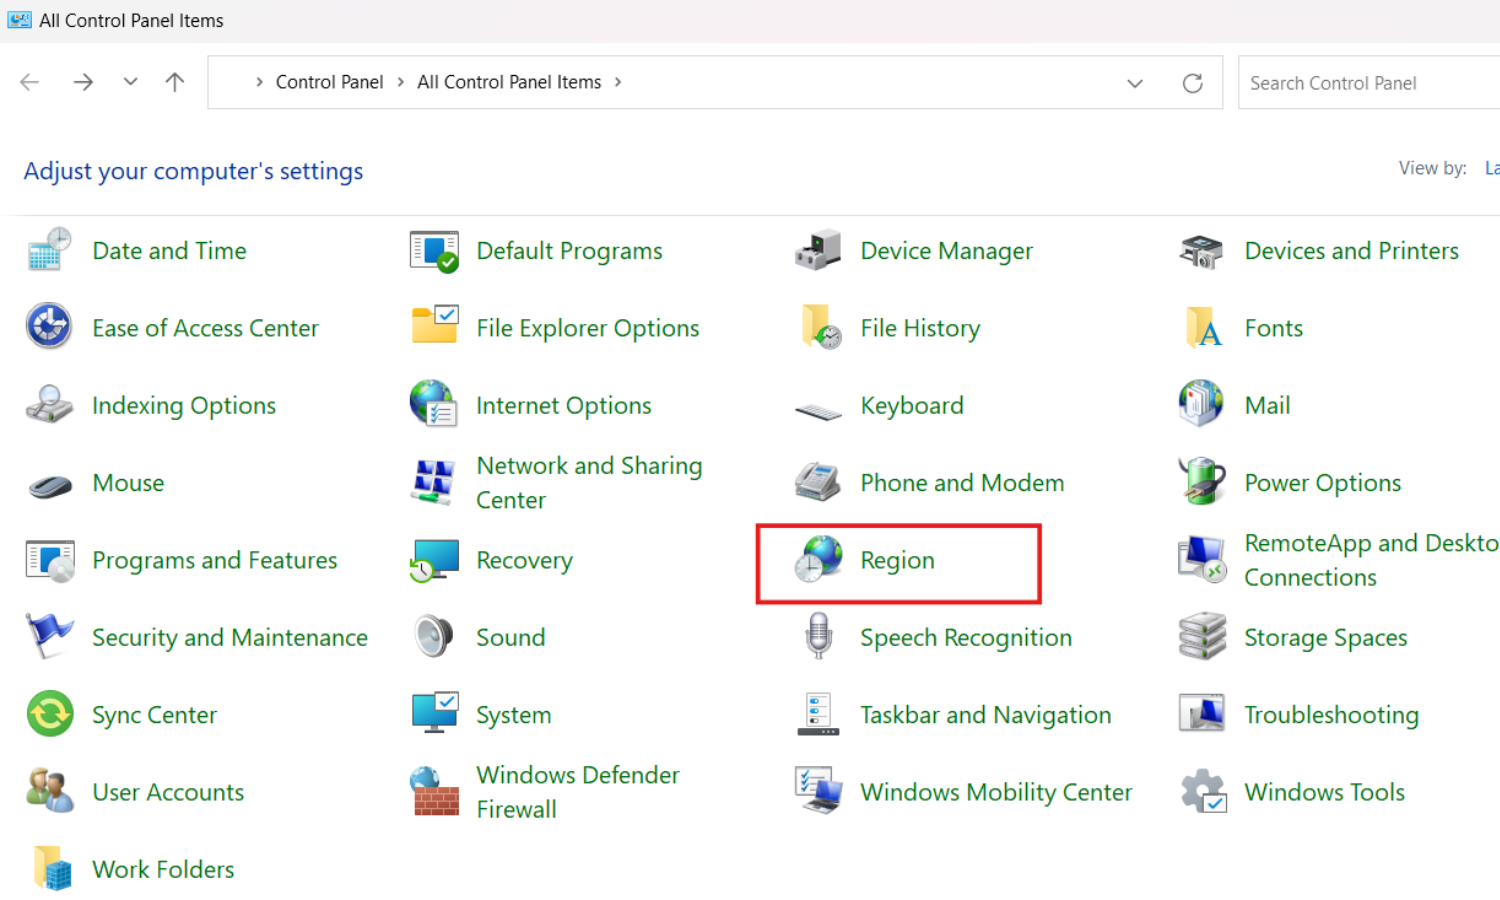Click the Storage Spaces drives icon
The height and width of the screenshot is (900, 1500).
1201,637
